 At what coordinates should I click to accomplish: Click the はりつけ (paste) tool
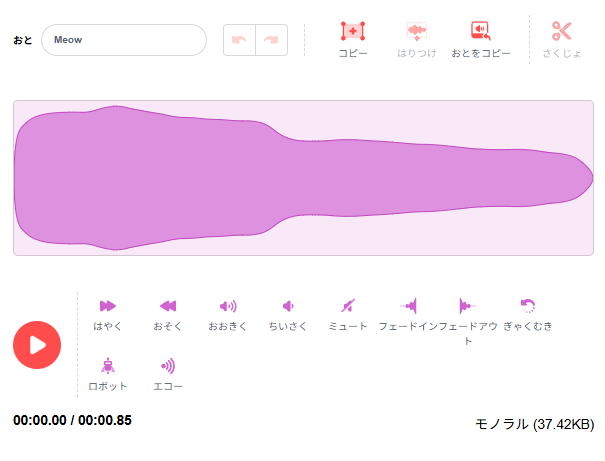[x=416, y=40]
